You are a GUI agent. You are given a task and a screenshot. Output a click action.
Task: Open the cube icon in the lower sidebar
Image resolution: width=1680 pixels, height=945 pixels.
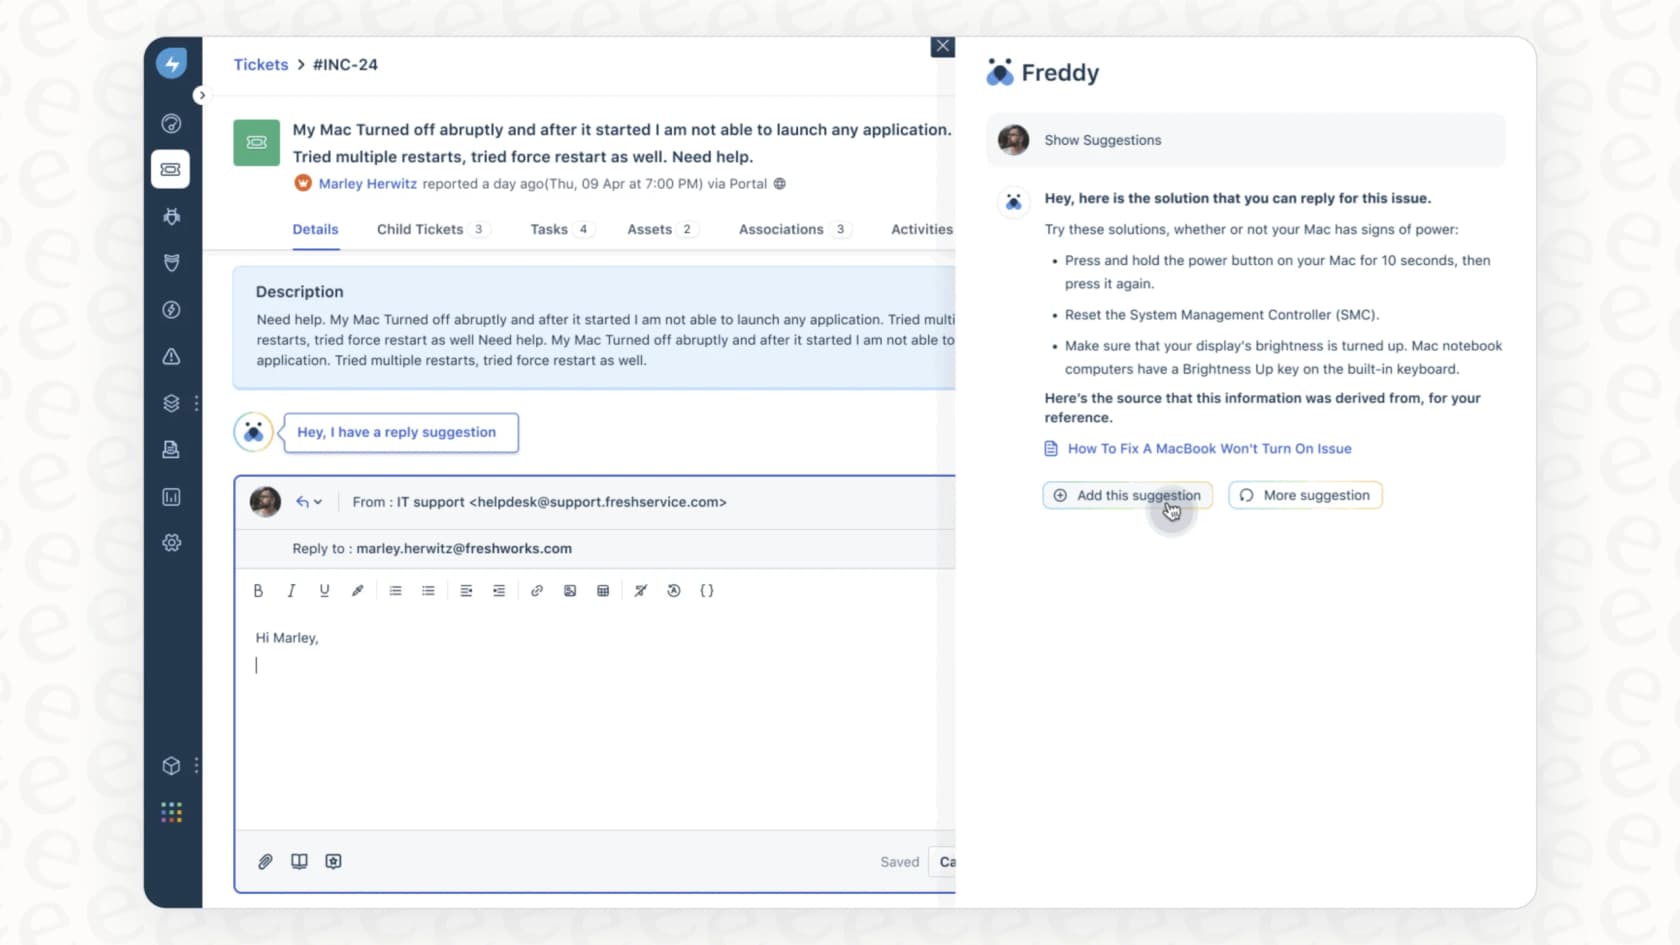[171, 766]
